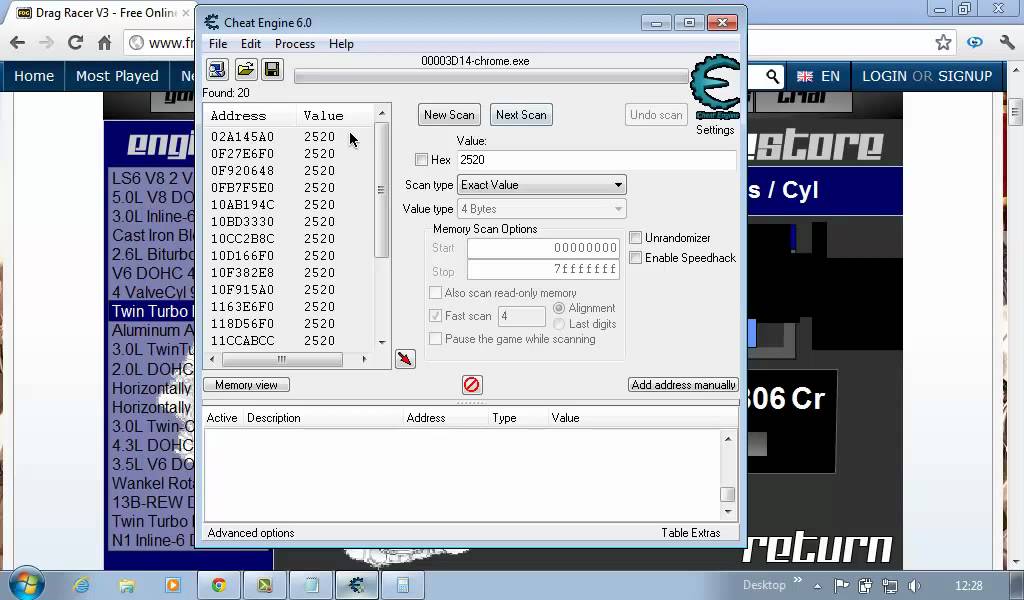This screenshot has width=1024, height=600.
Task: Select Twin Turbo engine in game list
Action: pos(153,311)
